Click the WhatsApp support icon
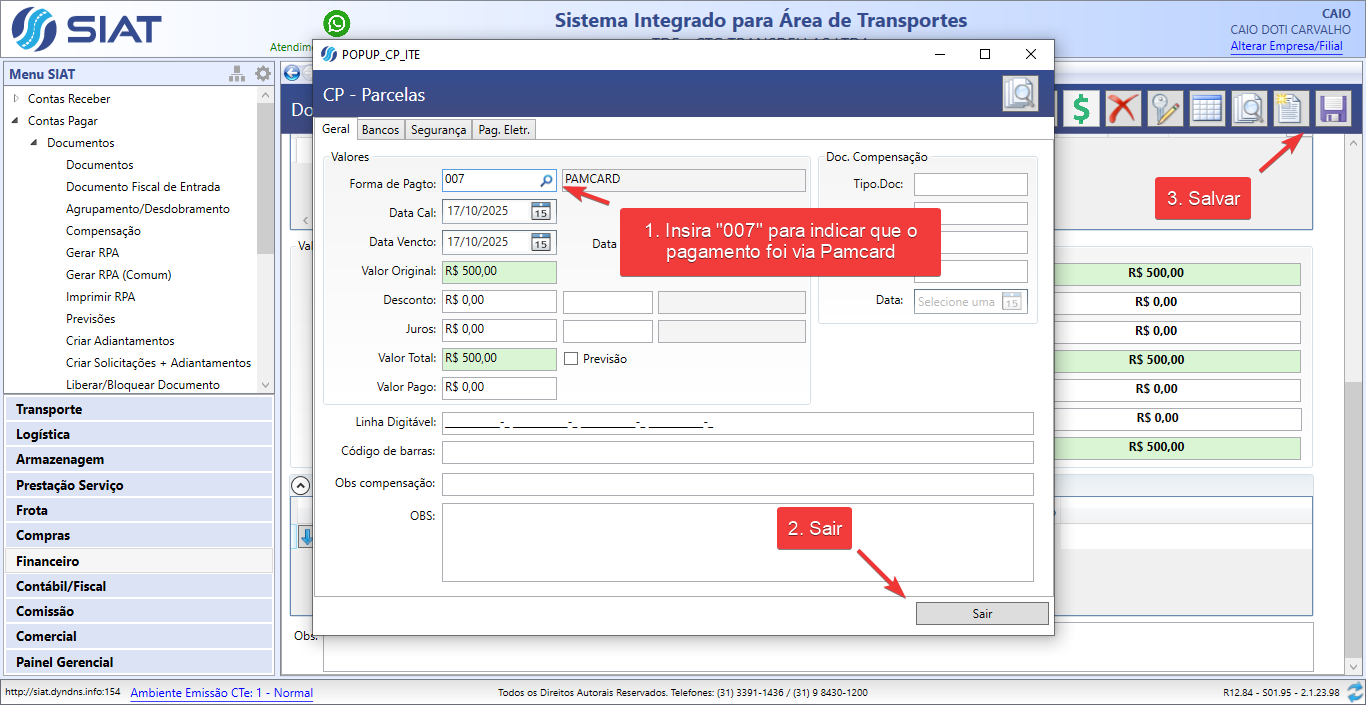This screenshot has height=705, width=1366. 337,23
